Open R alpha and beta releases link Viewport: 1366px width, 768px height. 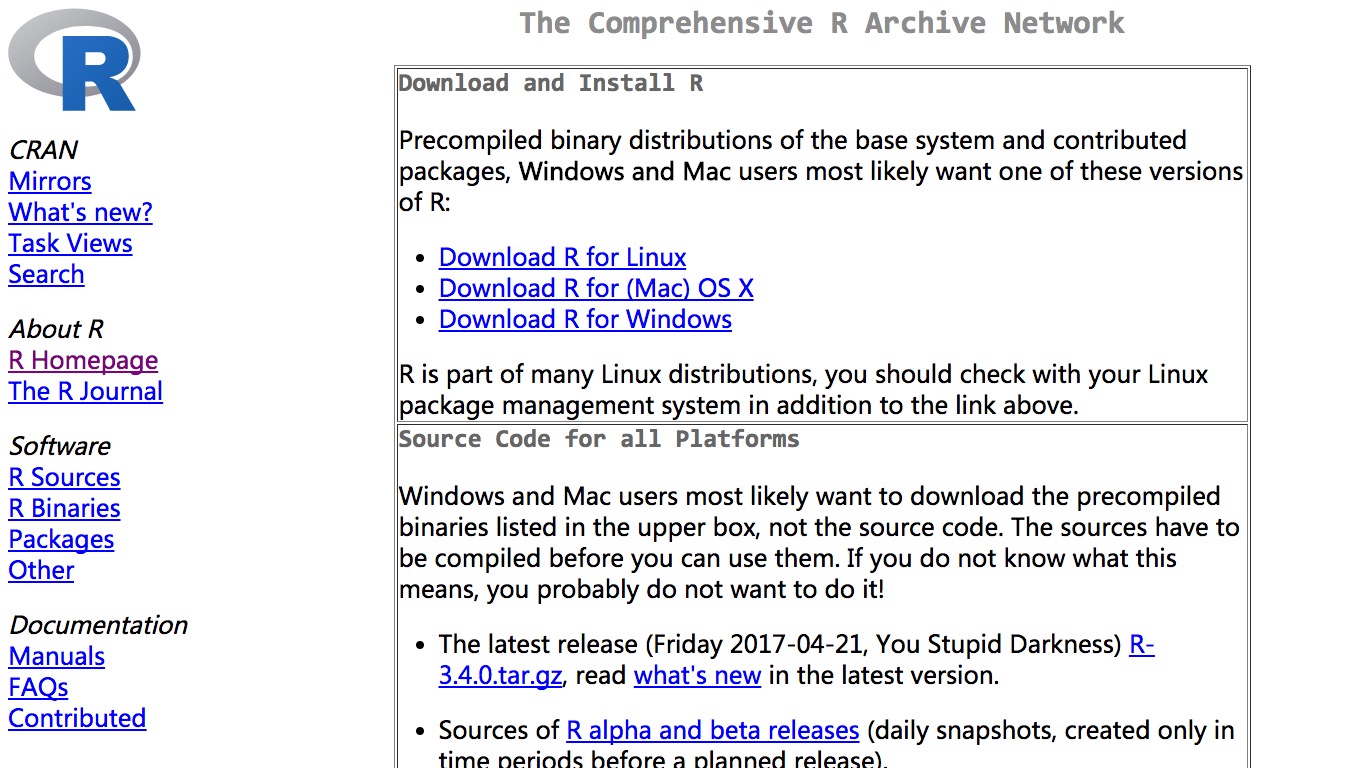[x=713, y=730]
